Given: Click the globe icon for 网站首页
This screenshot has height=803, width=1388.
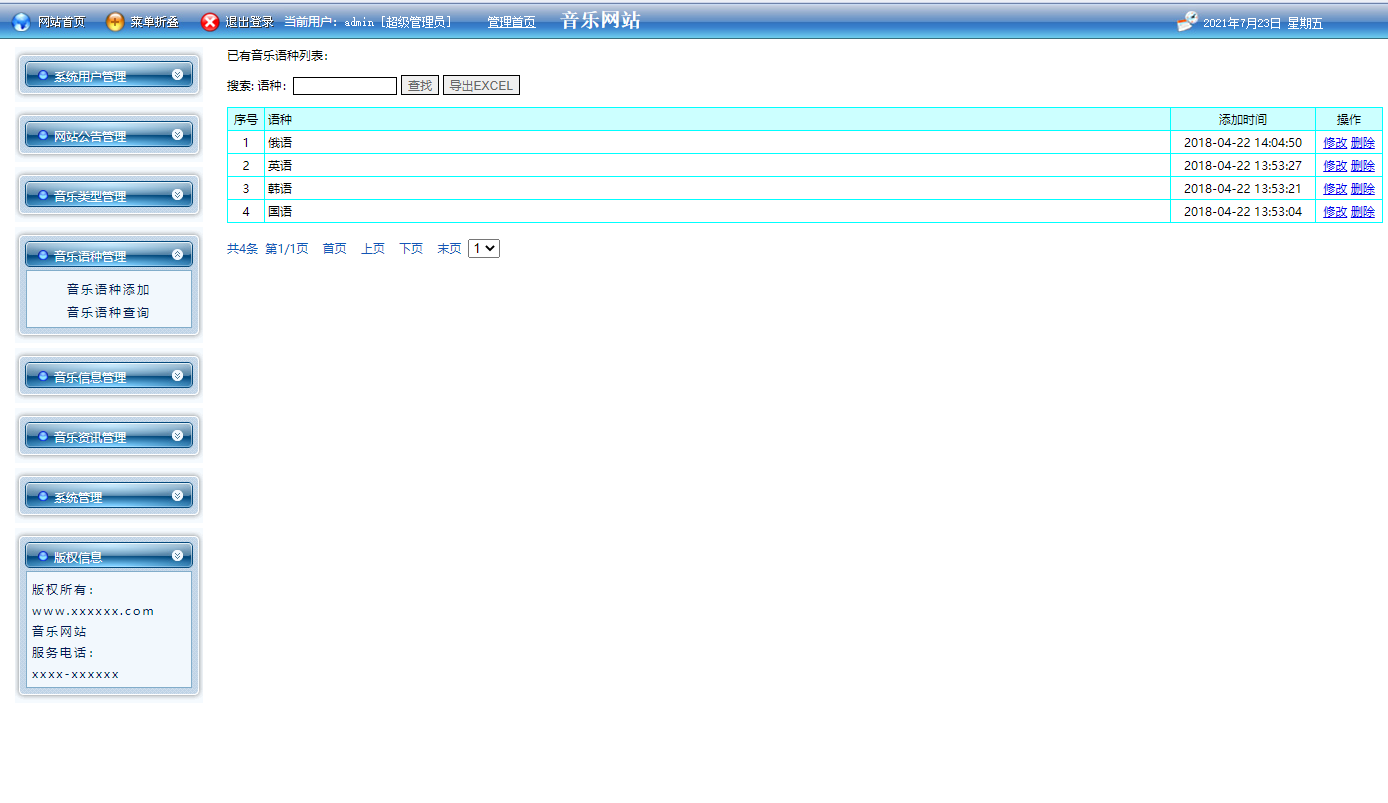Looking at the screenshot, I should pos(21,22).
